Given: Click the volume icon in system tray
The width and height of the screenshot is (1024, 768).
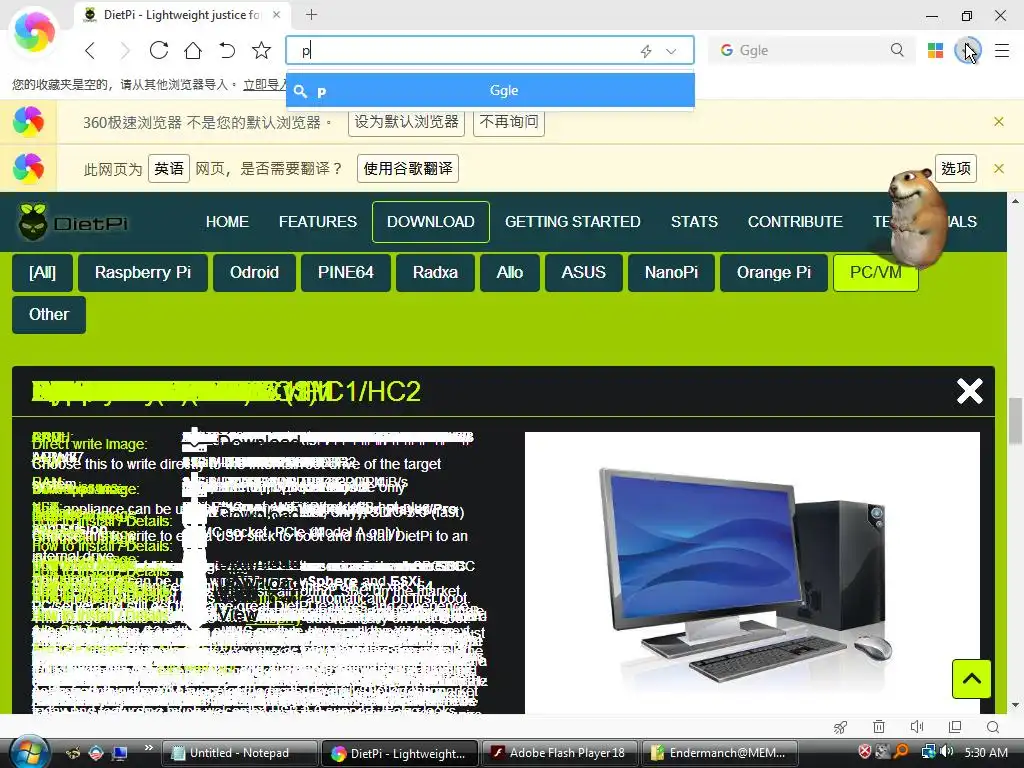Looking at the screenshot, I should [x=947, y=752].
